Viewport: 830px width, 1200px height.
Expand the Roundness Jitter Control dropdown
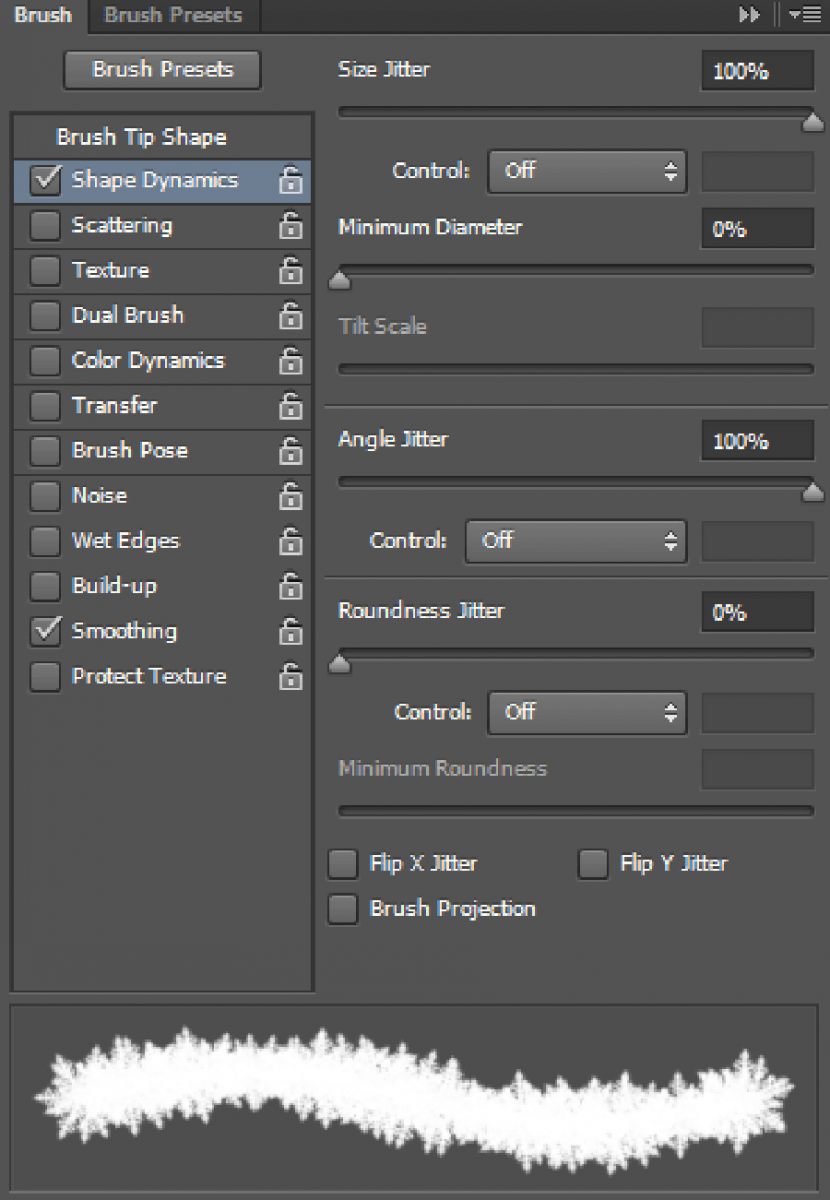pos(587,713)
